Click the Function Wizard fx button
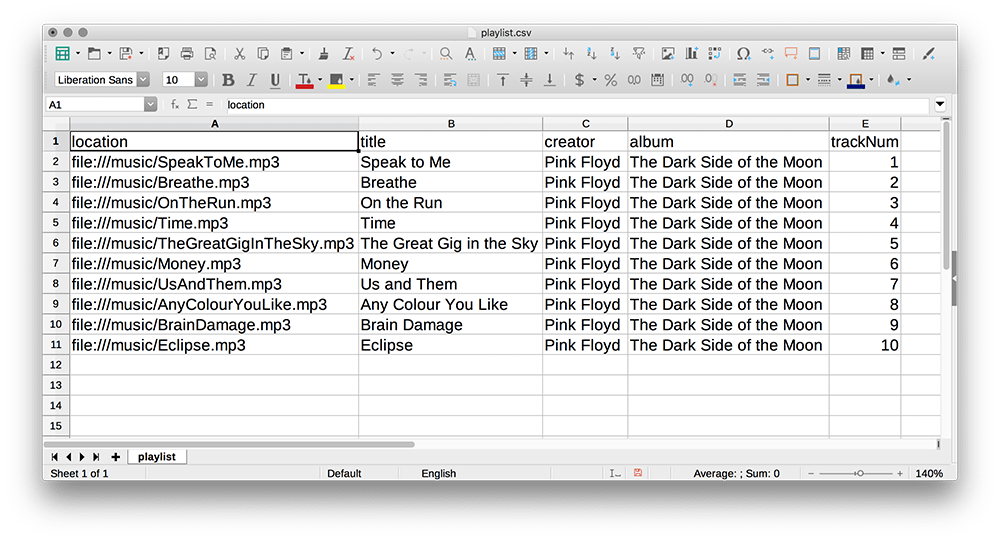 (x=174, y=105)
